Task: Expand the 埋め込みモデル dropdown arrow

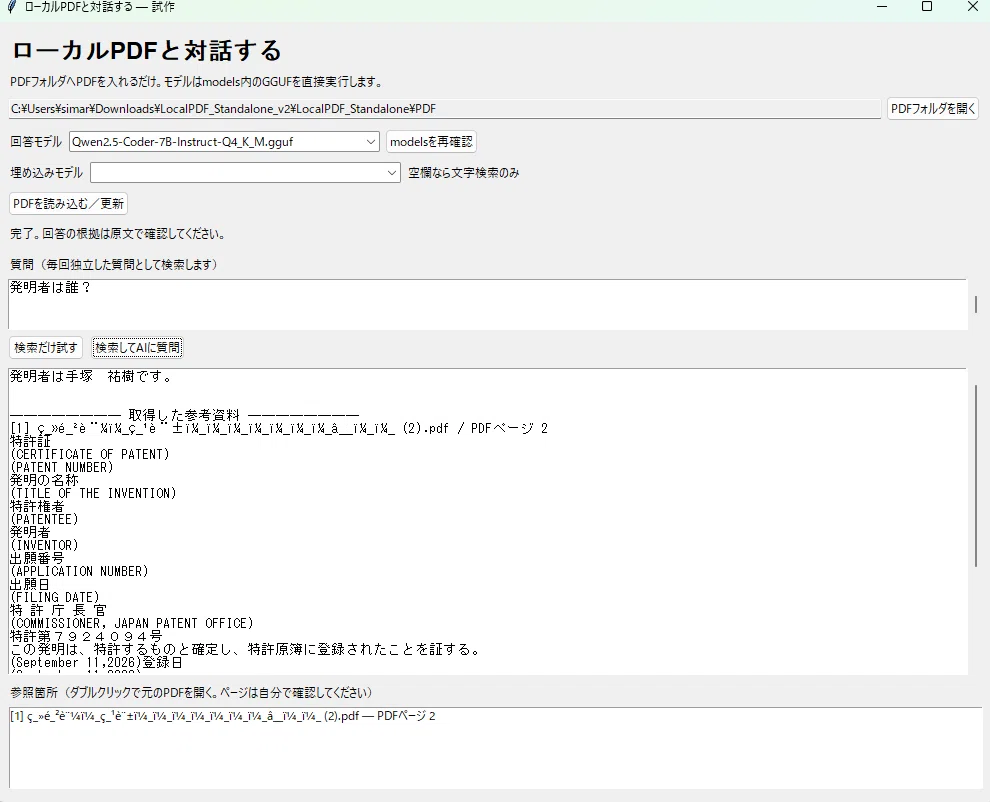Action: [391, 173]
